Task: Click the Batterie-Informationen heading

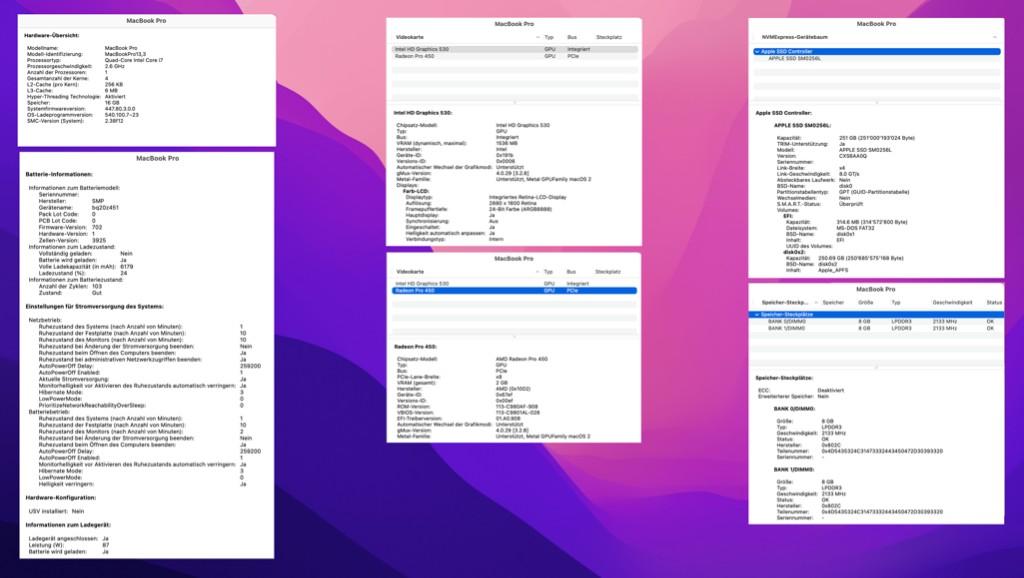Action: pyautogui.click(x=59, y=174)
